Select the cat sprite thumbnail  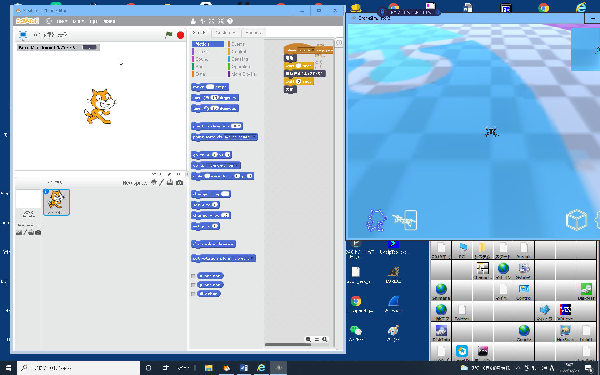pos(56,202)
